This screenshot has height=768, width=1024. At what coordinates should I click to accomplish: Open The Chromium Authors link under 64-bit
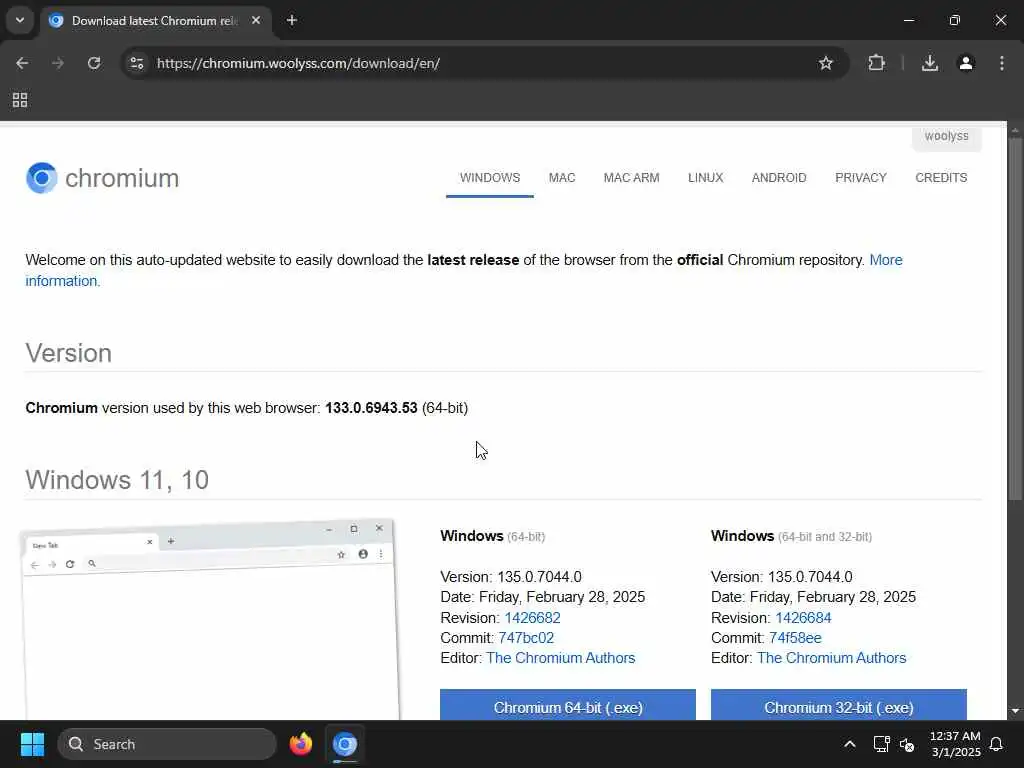tap(560, 658)
